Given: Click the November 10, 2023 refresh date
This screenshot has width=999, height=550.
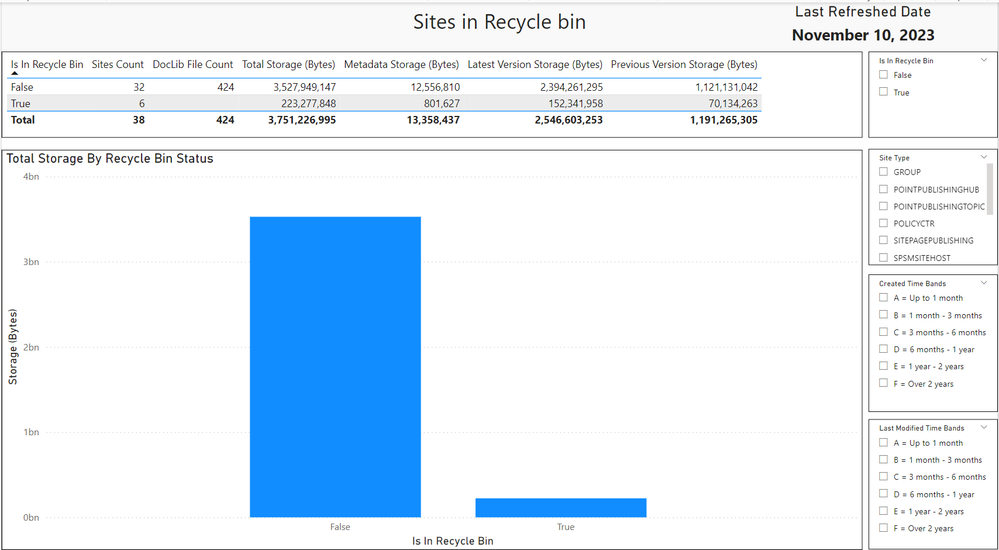Looking at the screenshot, I should [x=863, y=35].
